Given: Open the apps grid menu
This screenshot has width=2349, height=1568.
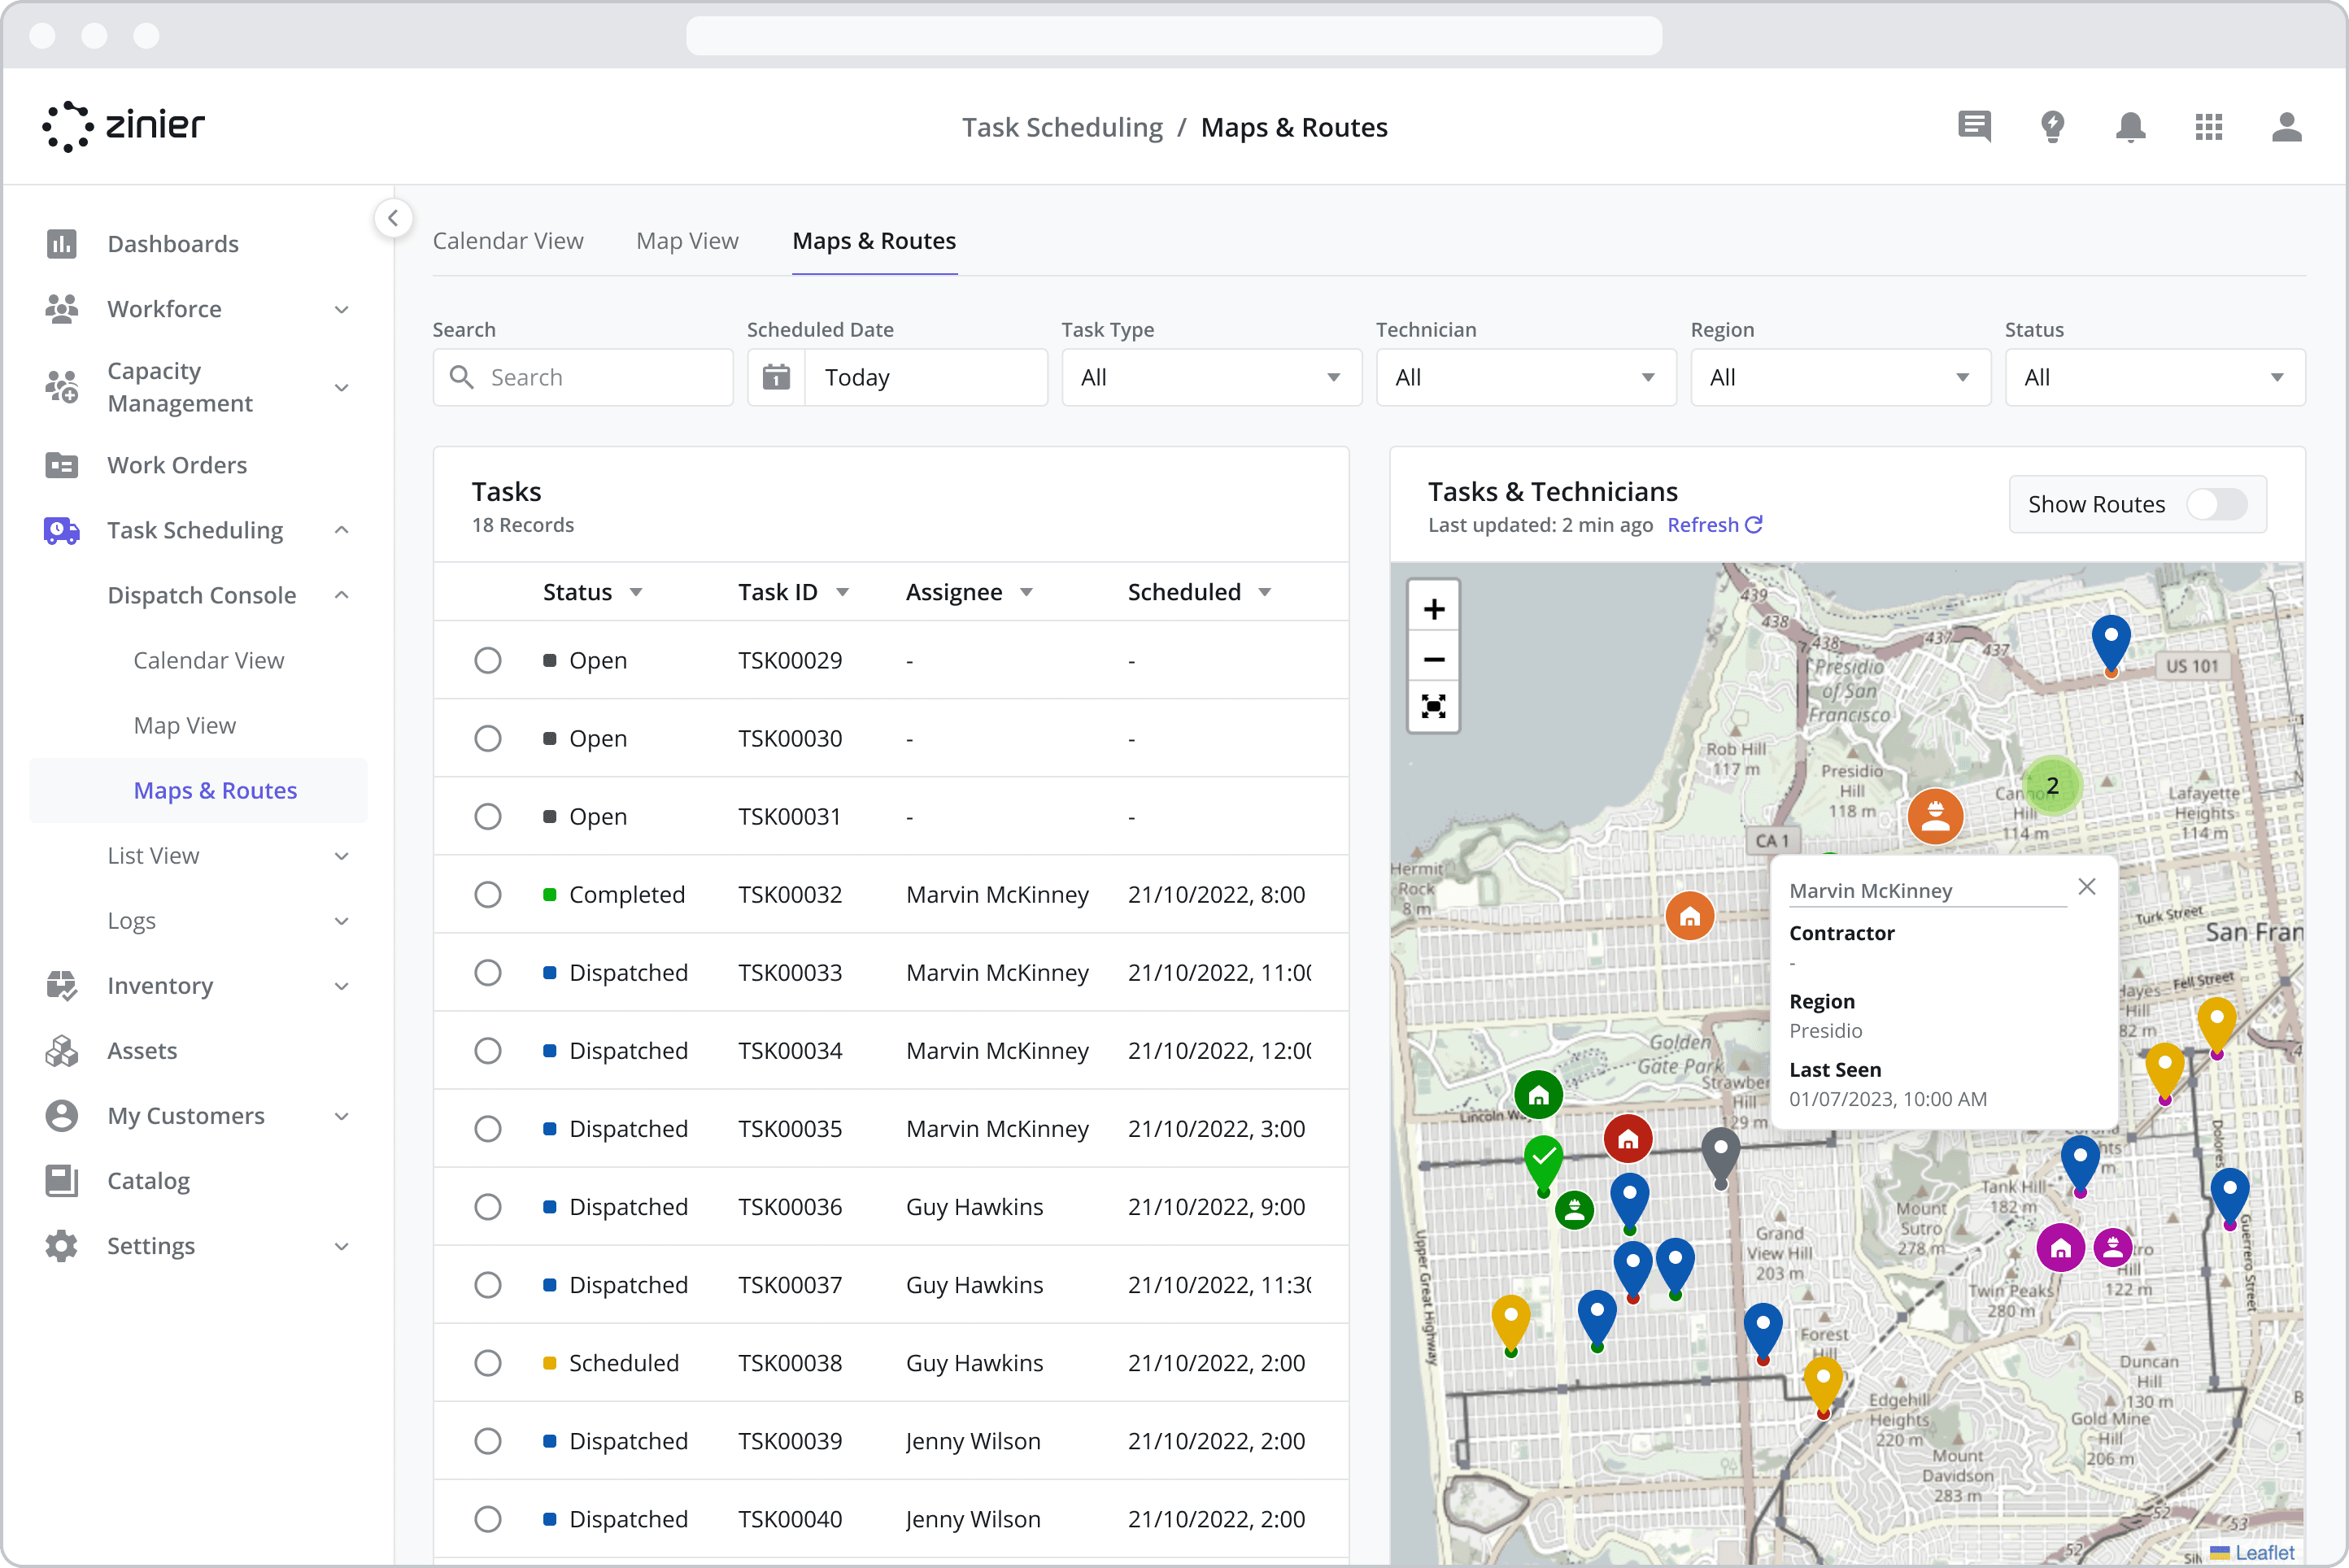Looking at the screenshot, I should pyautogui.click(x=2208, y=127).
